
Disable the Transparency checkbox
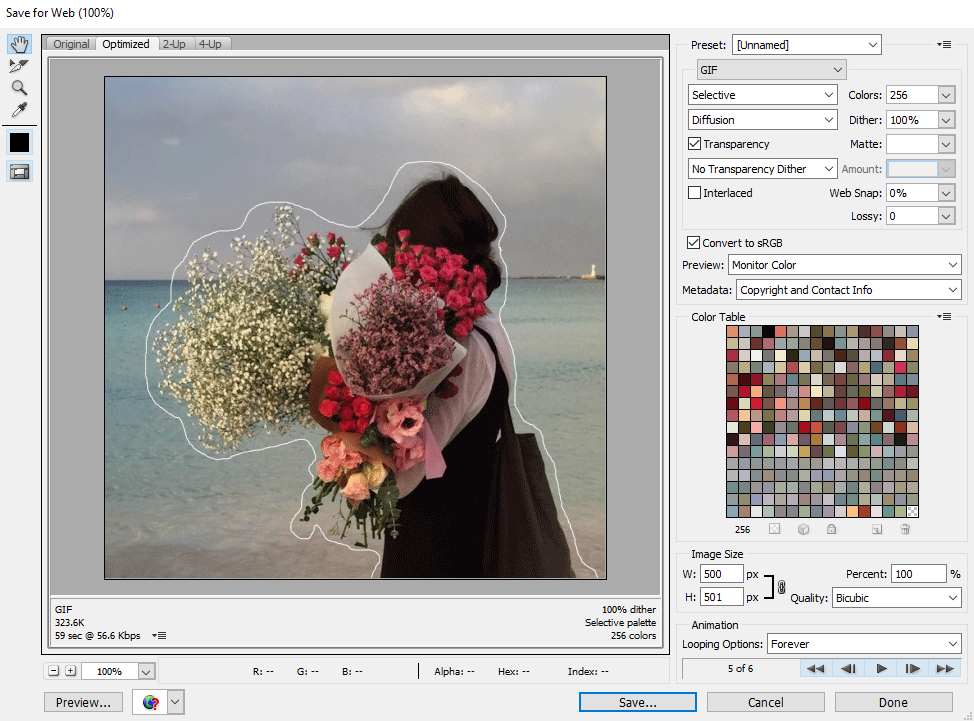click(x=695, y=144)
